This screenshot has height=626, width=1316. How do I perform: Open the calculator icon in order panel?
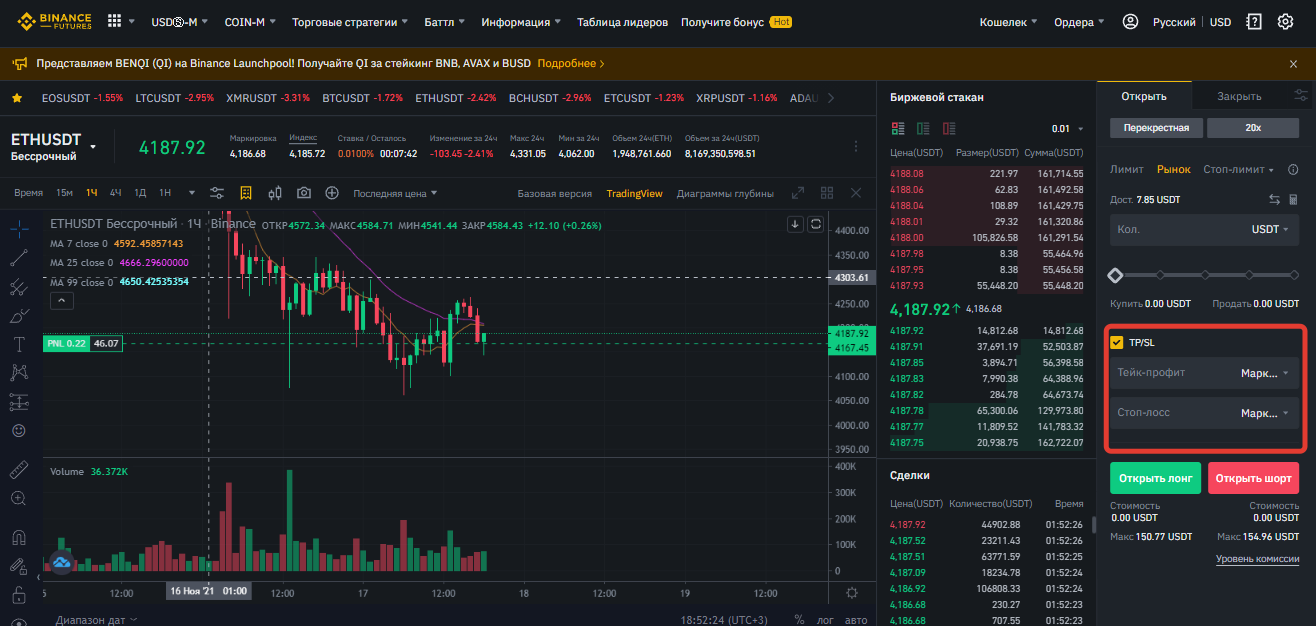1293,200
